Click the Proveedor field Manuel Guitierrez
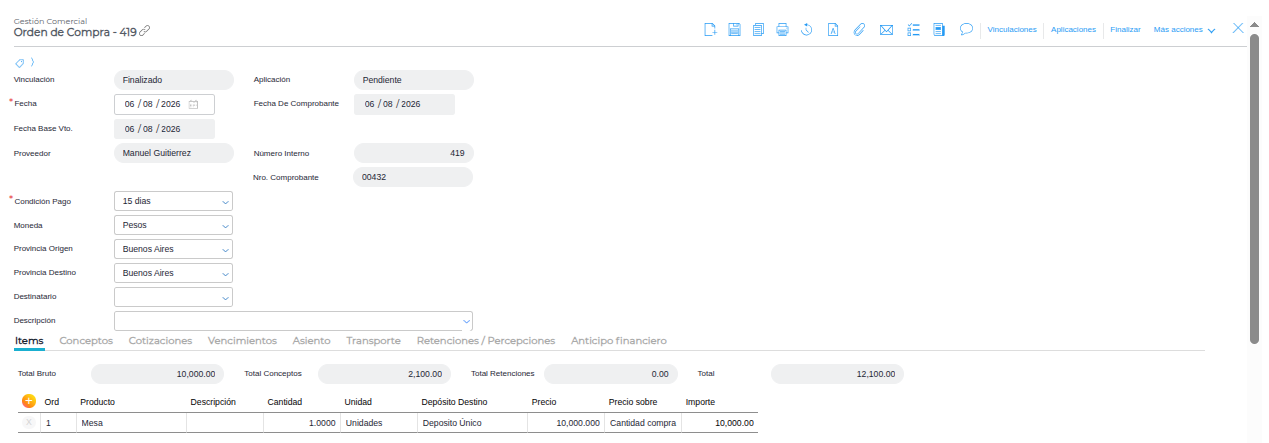The image size is (1269, 443). [173, 153]
